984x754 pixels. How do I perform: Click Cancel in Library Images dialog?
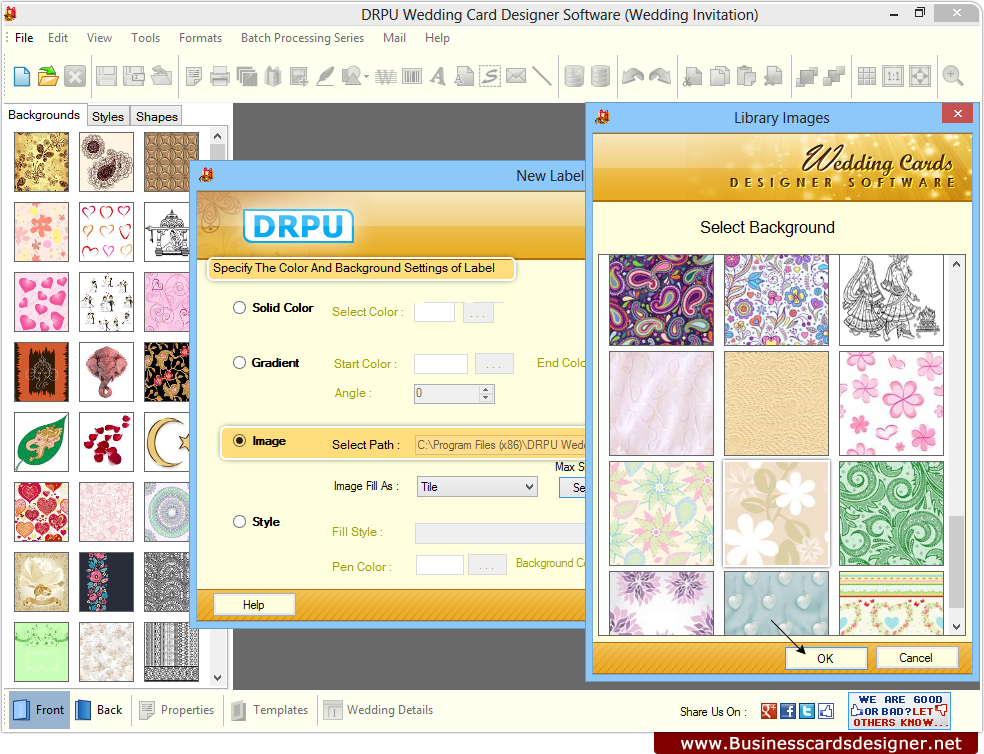(916, 657)
